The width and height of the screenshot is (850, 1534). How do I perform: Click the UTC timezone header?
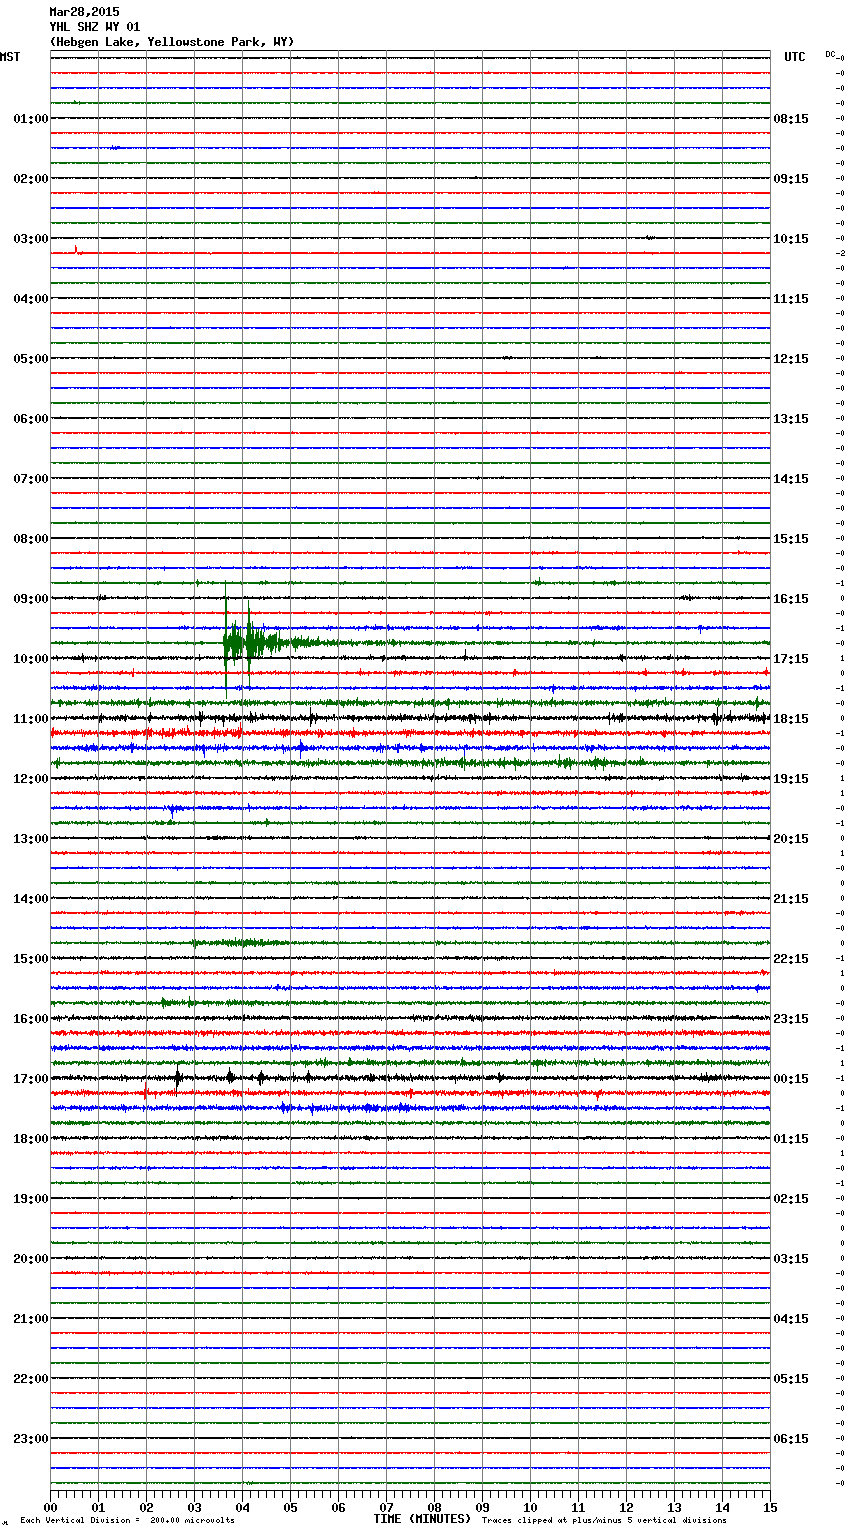point(794,57)
